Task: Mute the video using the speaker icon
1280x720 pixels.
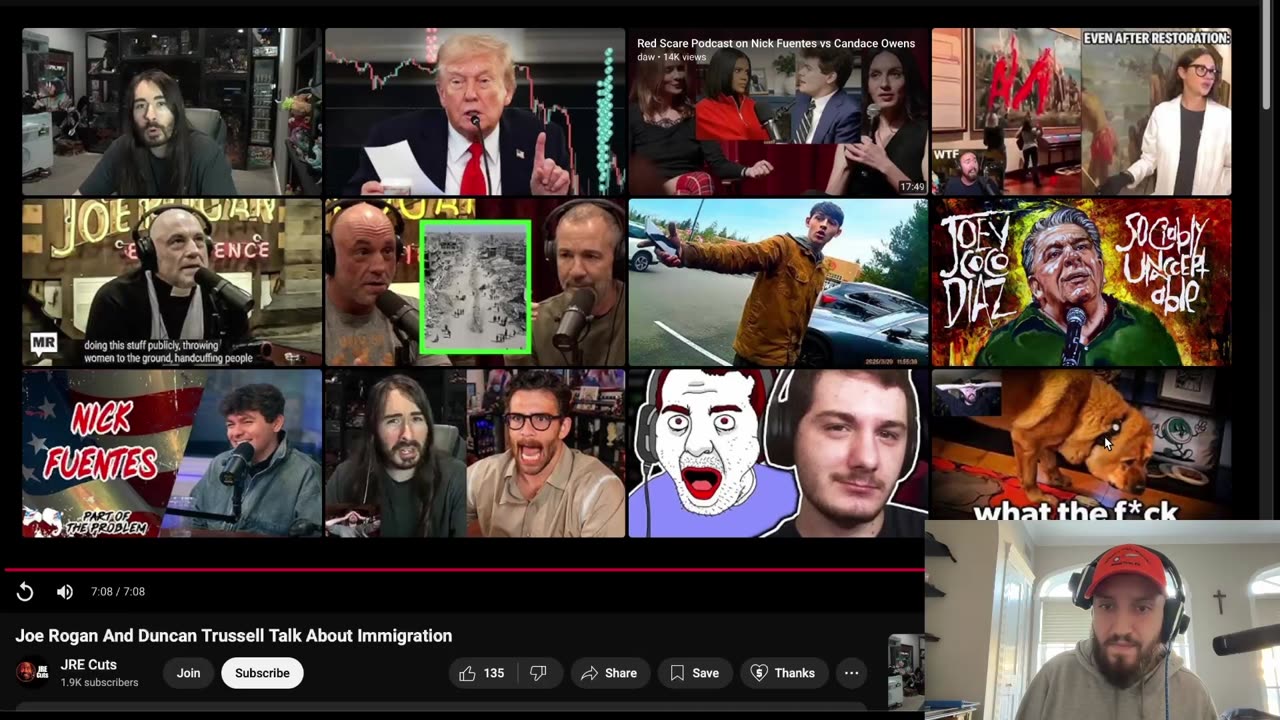Action: [65, 592]
